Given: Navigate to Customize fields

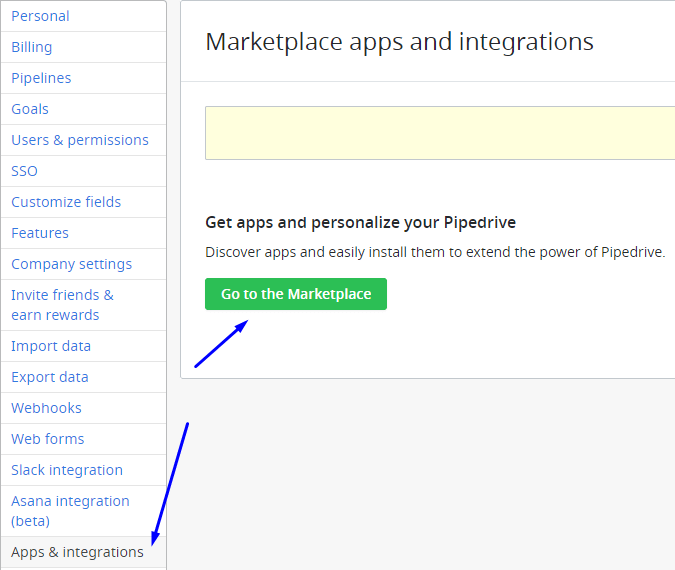Looking at the screenshot, I should click(x=66, y=202).
